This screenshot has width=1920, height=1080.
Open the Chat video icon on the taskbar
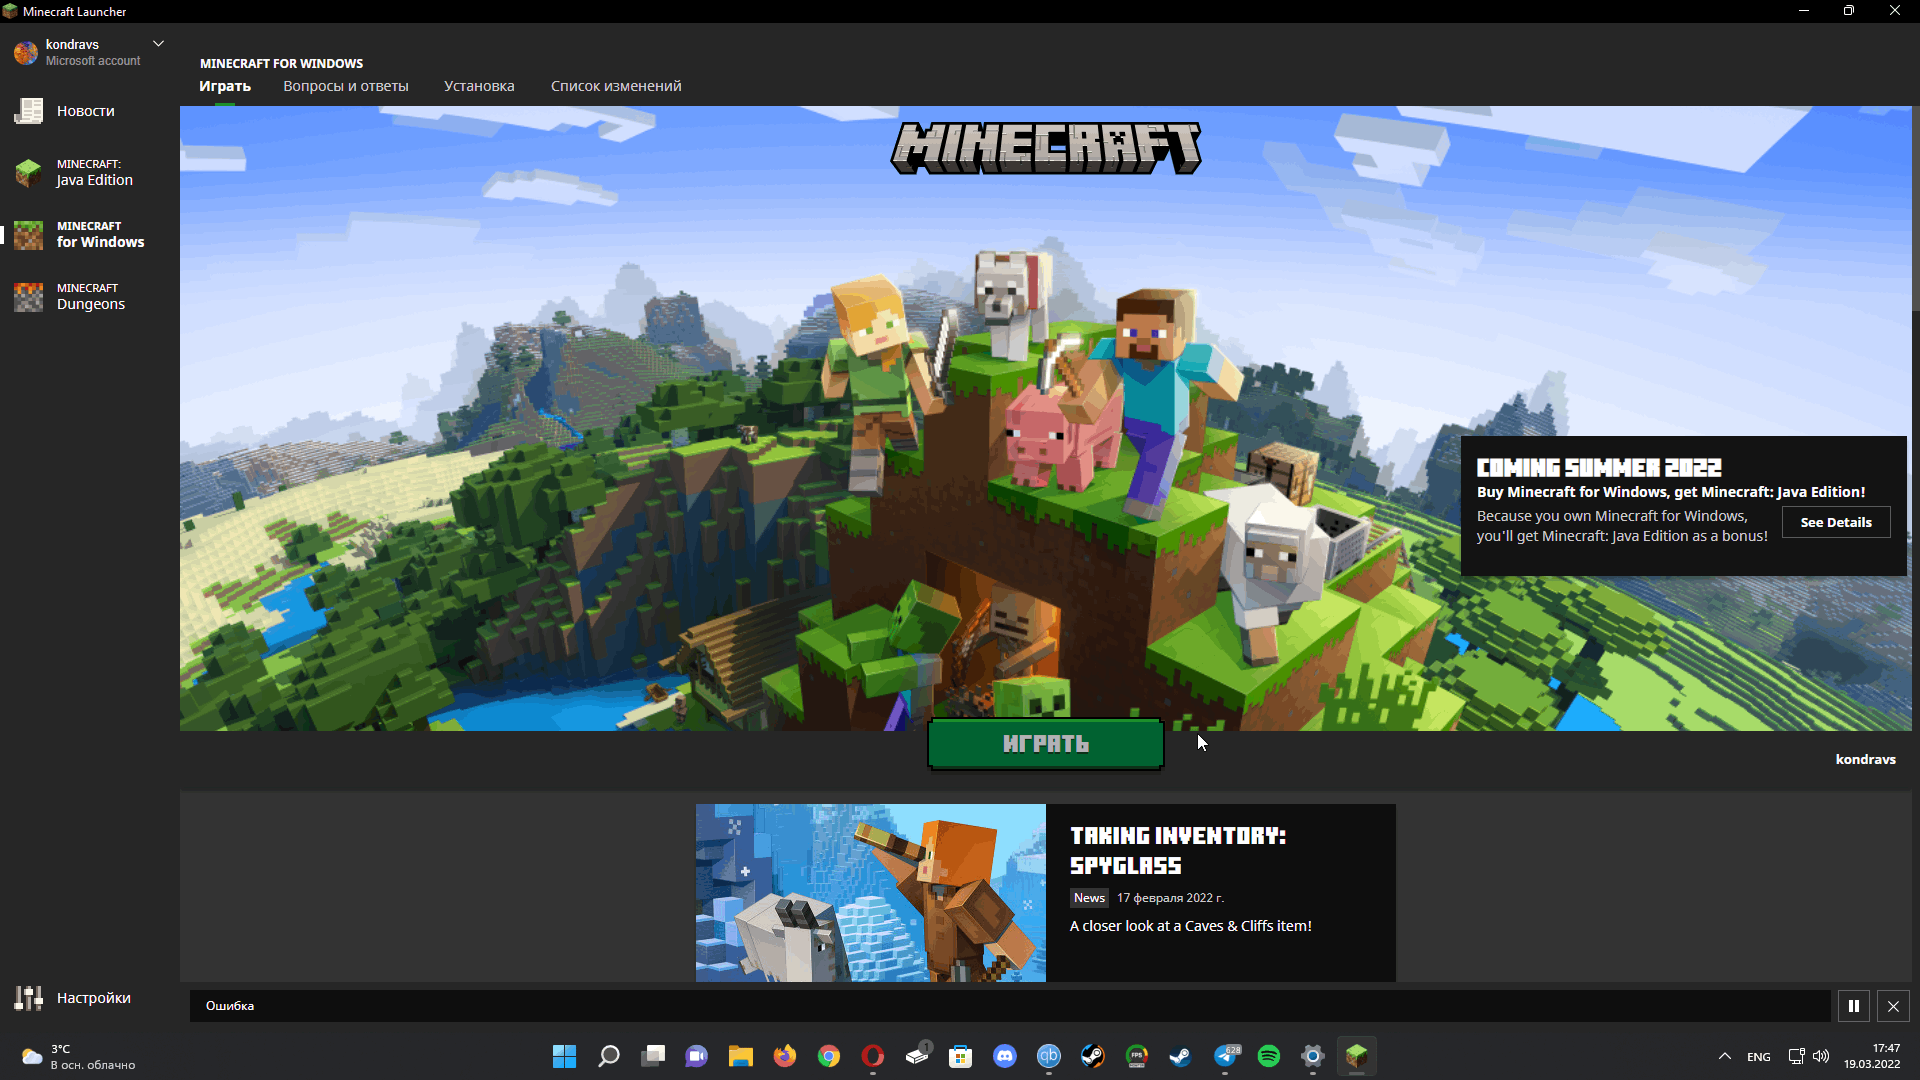(x=697, y=1056)
